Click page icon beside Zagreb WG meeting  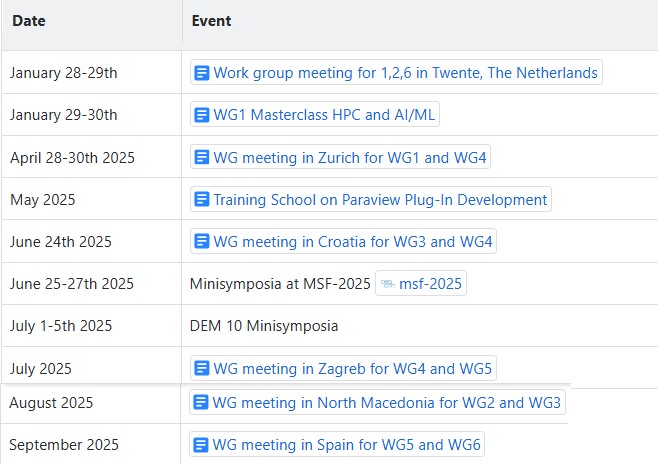click(x=201, y=369)
